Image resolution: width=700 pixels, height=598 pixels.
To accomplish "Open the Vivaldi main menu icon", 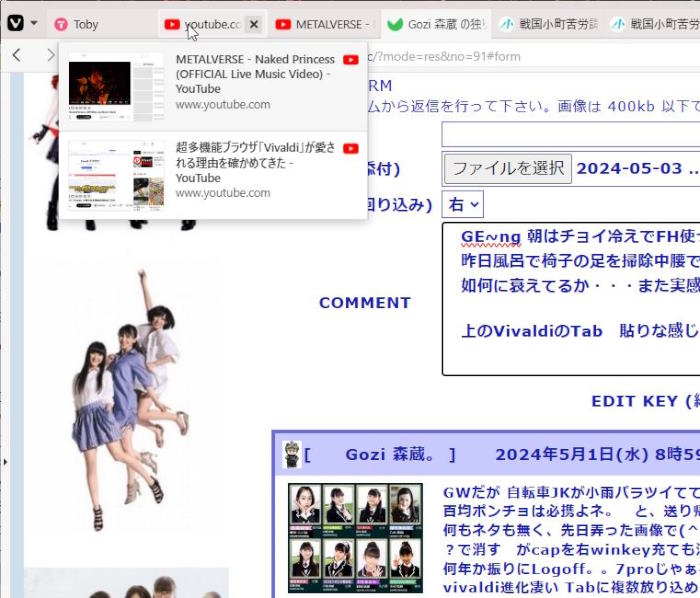I will (15, 23).
